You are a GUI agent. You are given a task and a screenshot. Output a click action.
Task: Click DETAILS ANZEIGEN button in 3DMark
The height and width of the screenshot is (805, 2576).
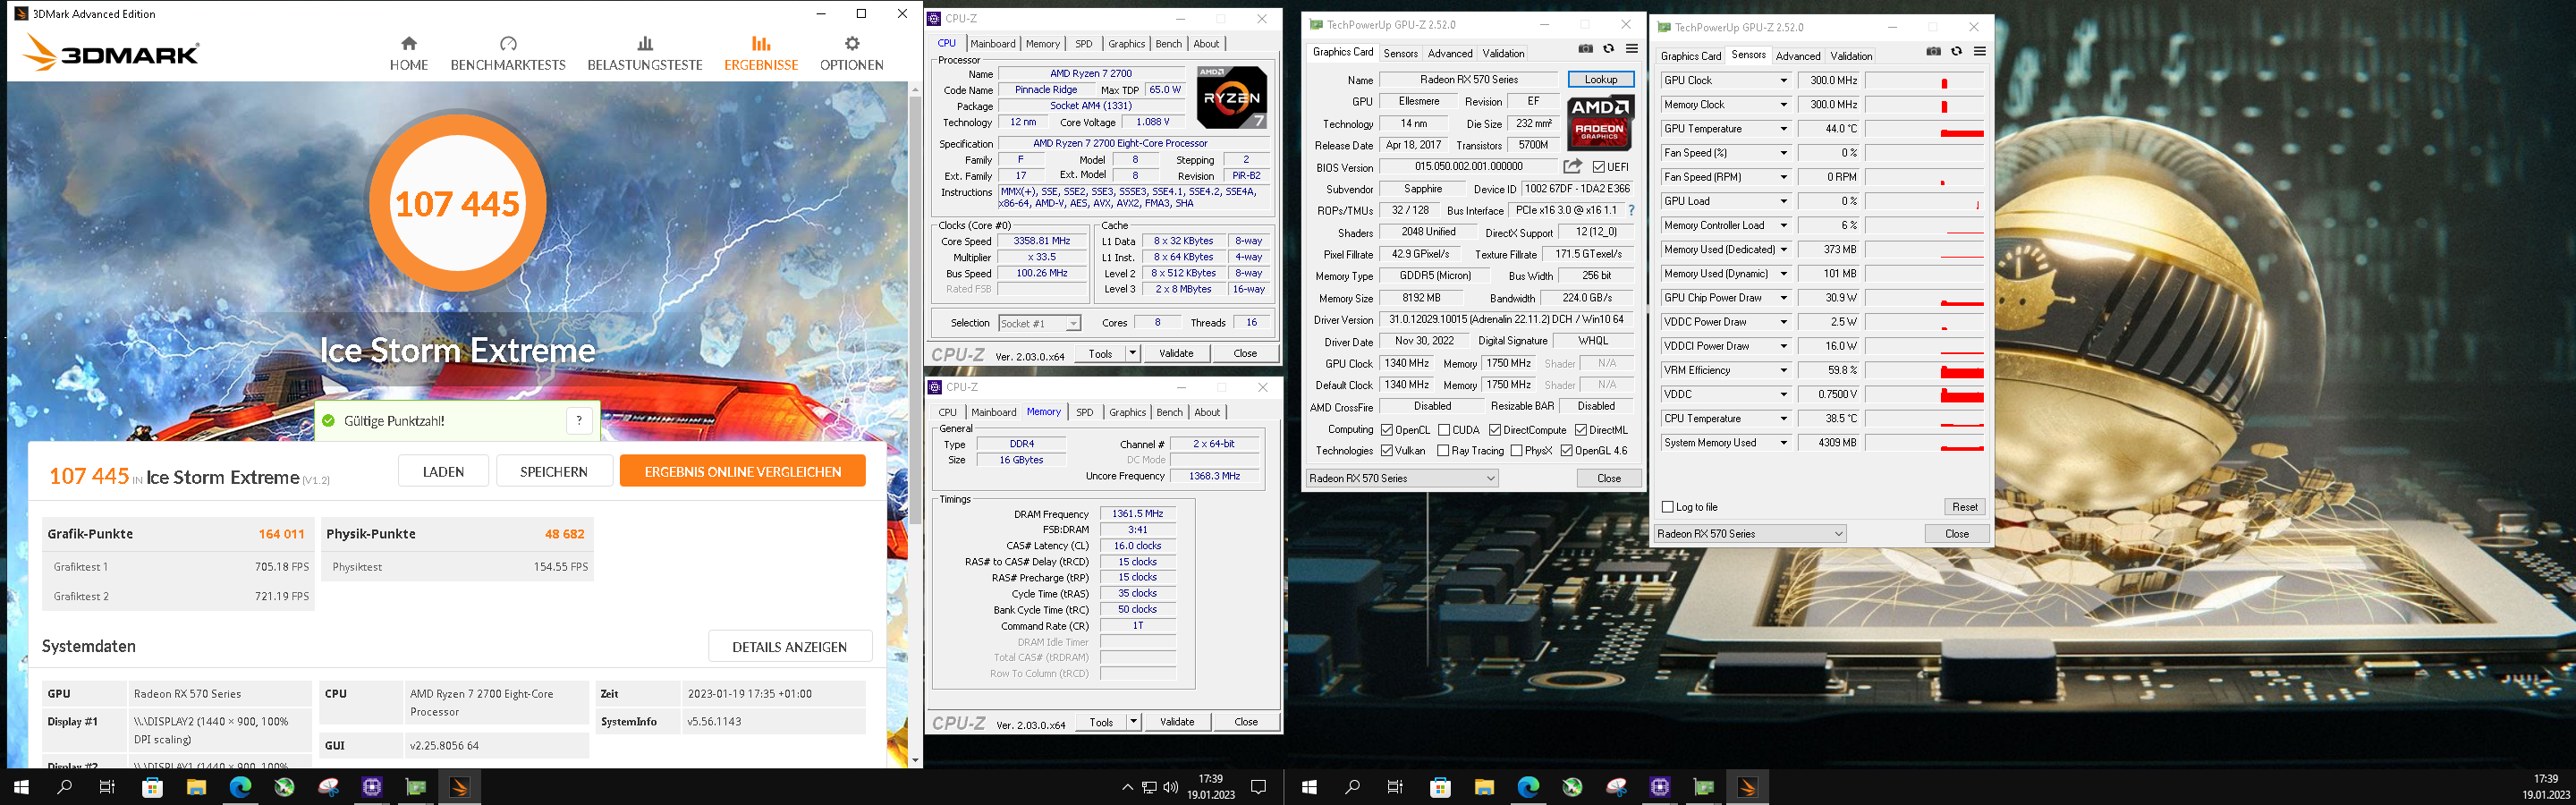click(790, 646)
